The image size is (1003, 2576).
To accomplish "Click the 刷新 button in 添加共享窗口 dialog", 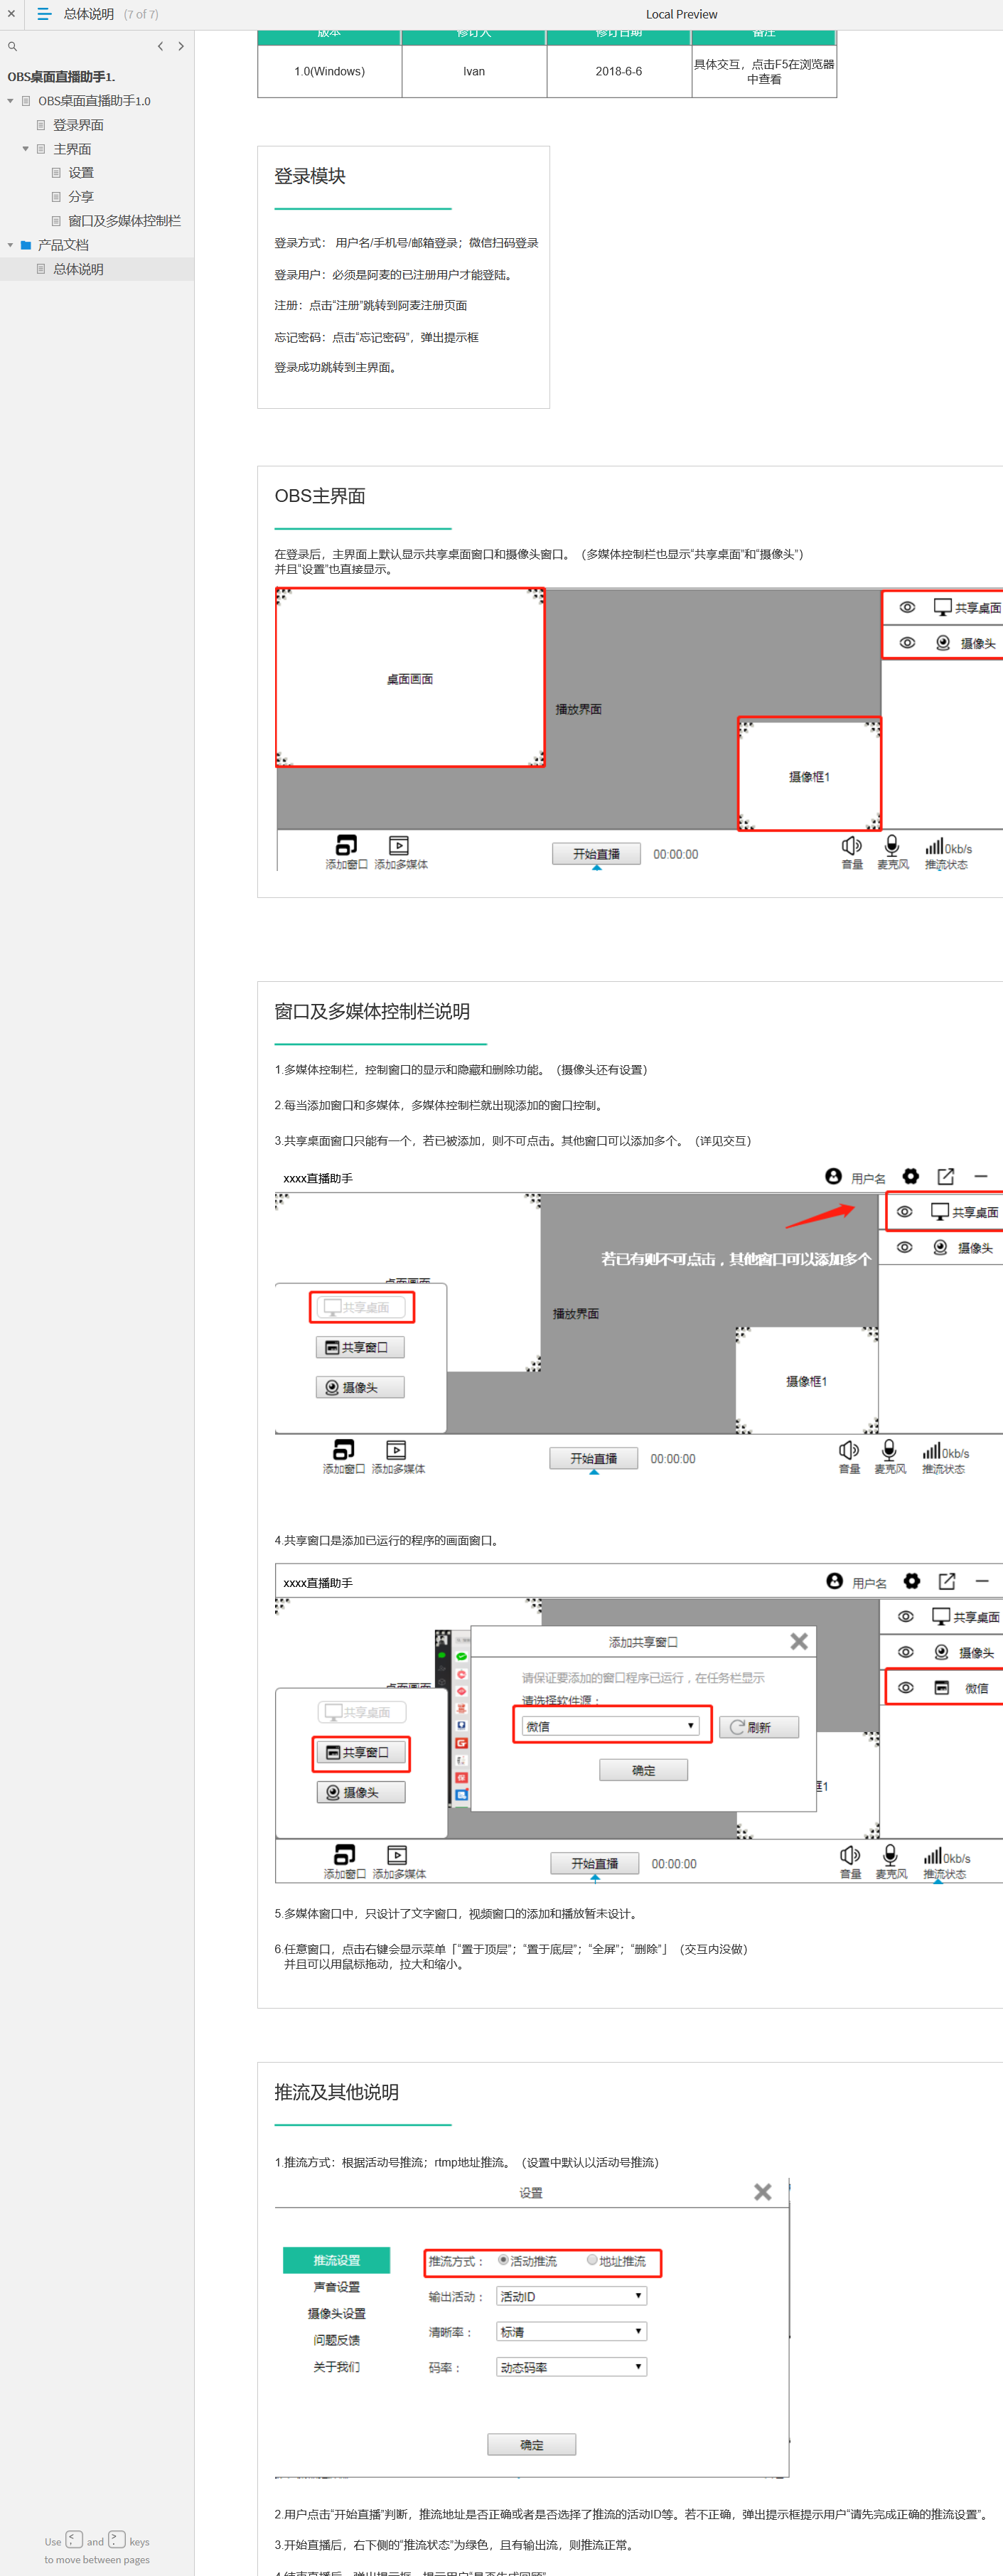I will tap(759, 1727).
